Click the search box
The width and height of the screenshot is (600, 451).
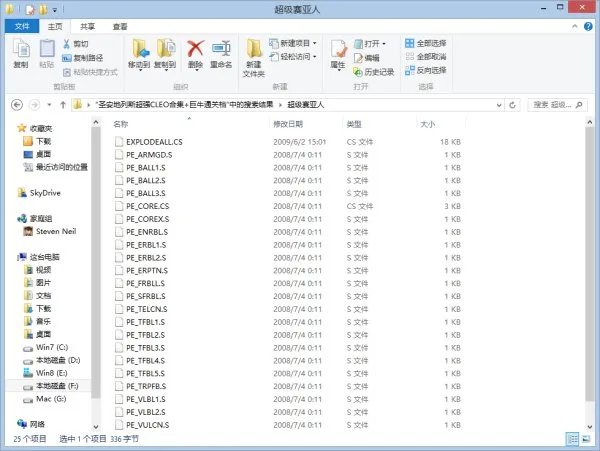(557, 105)
